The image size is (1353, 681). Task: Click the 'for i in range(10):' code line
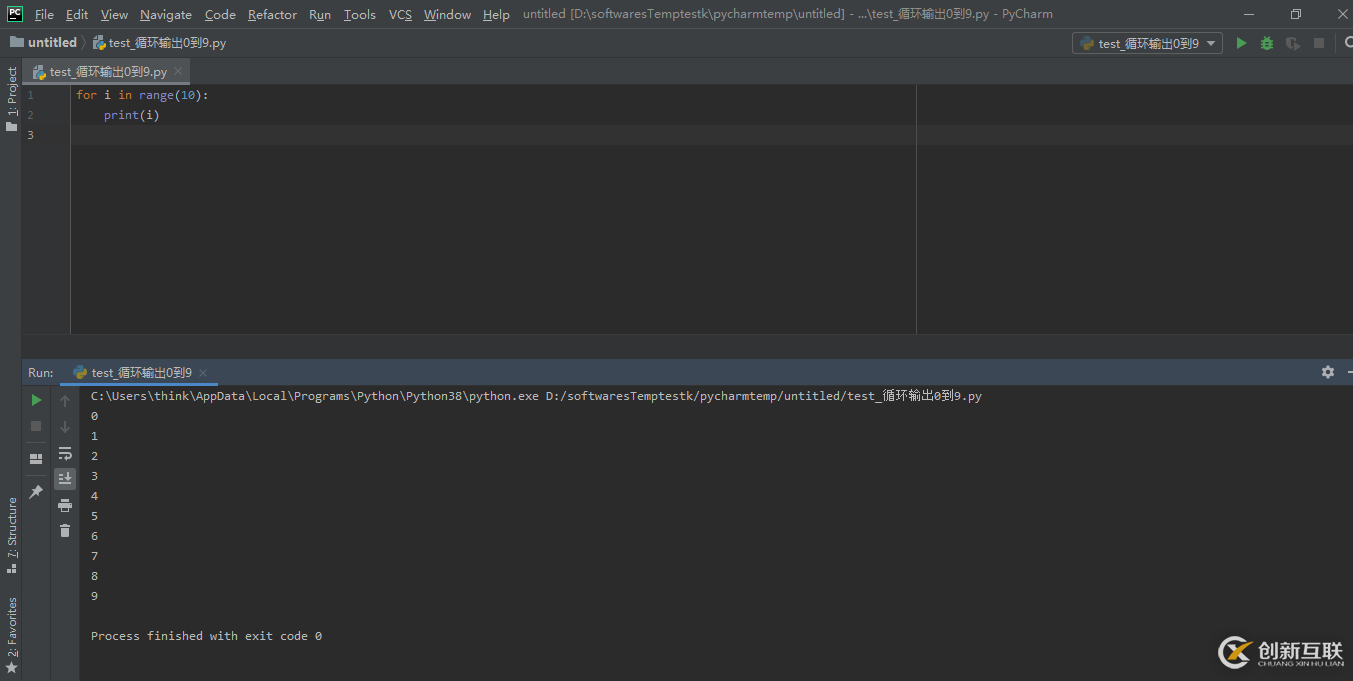tap(142, 95)
